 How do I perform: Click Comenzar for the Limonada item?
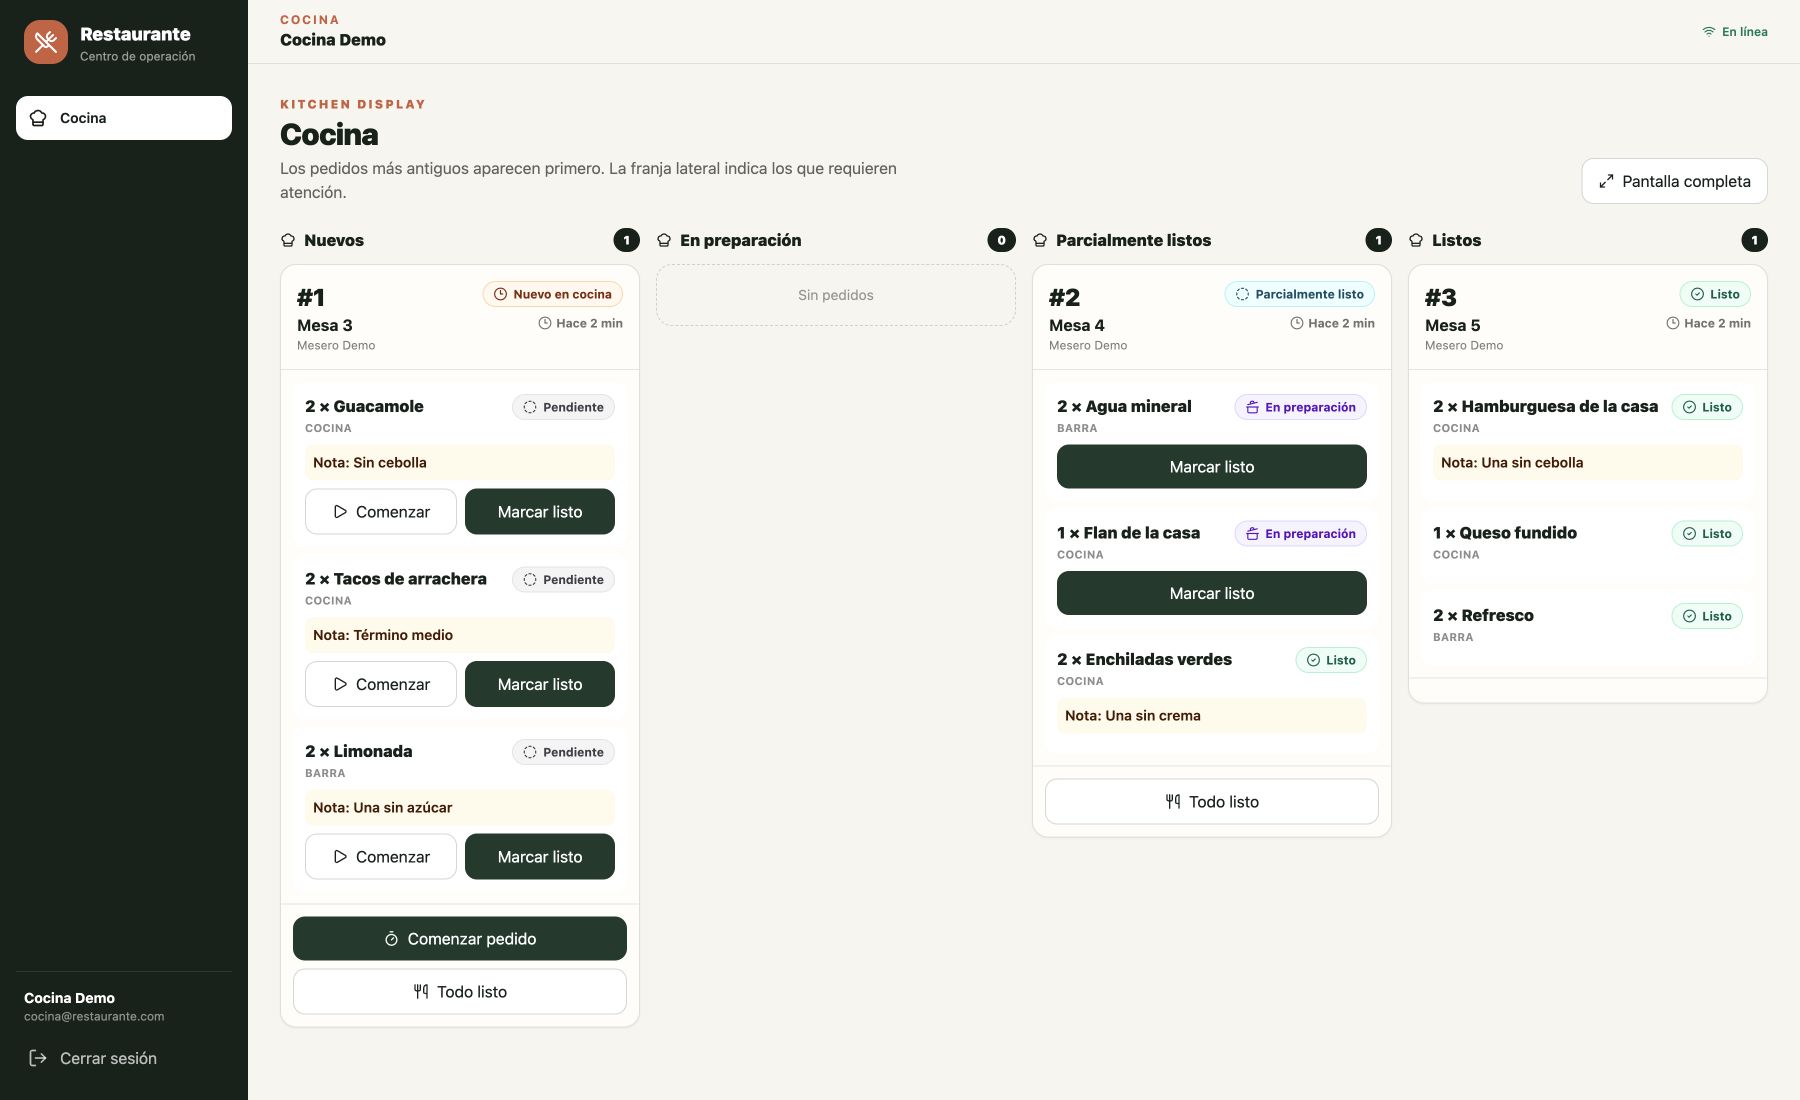pyautogui.click(x=381, y=857)
